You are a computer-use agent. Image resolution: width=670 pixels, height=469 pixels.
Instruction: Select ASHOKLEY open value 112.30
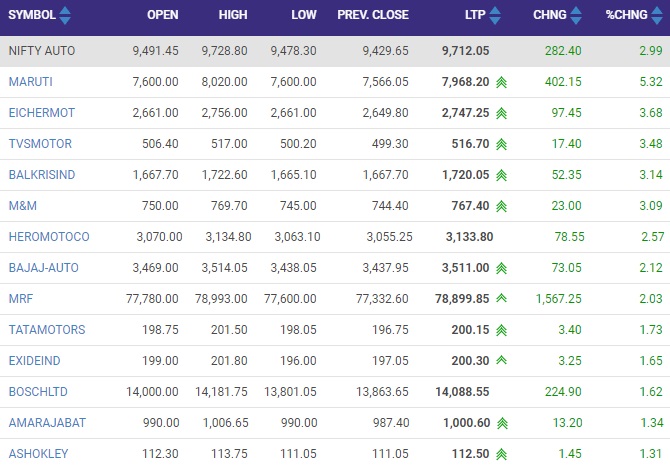pos(160,454)
